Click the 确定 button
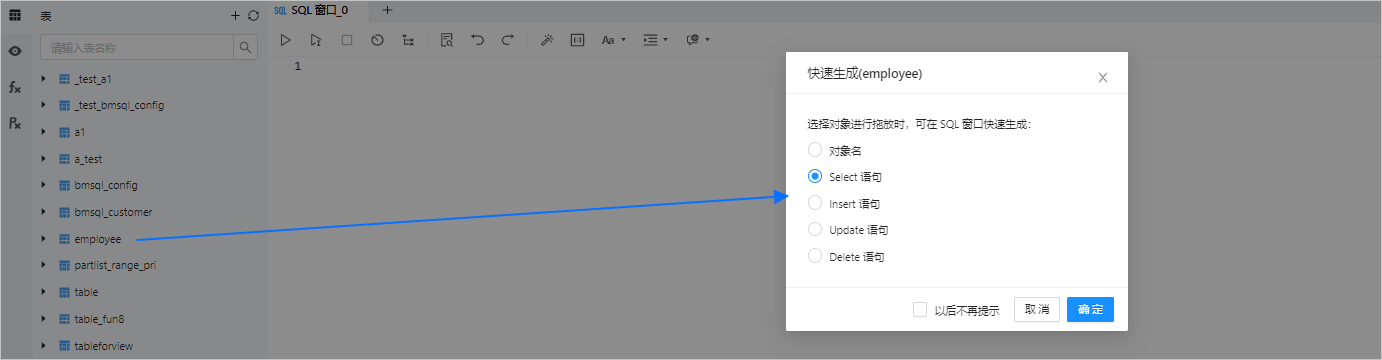This screenshot has width=1382, height=360. click(1090, 310)
